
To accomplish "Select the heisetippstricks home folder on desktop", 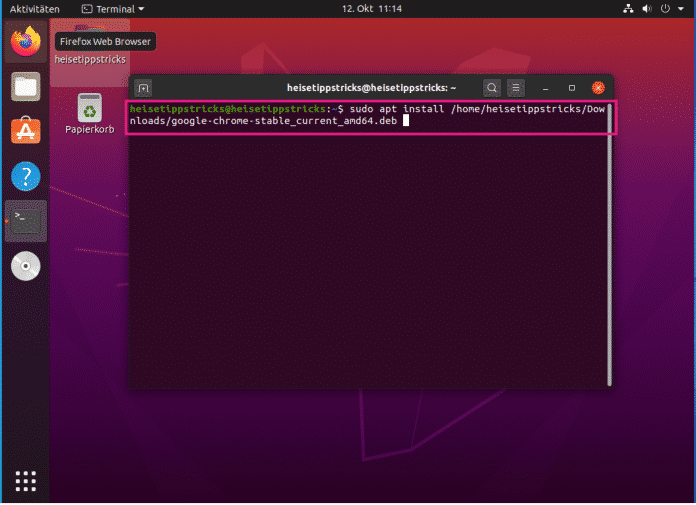I will [90, 48].
